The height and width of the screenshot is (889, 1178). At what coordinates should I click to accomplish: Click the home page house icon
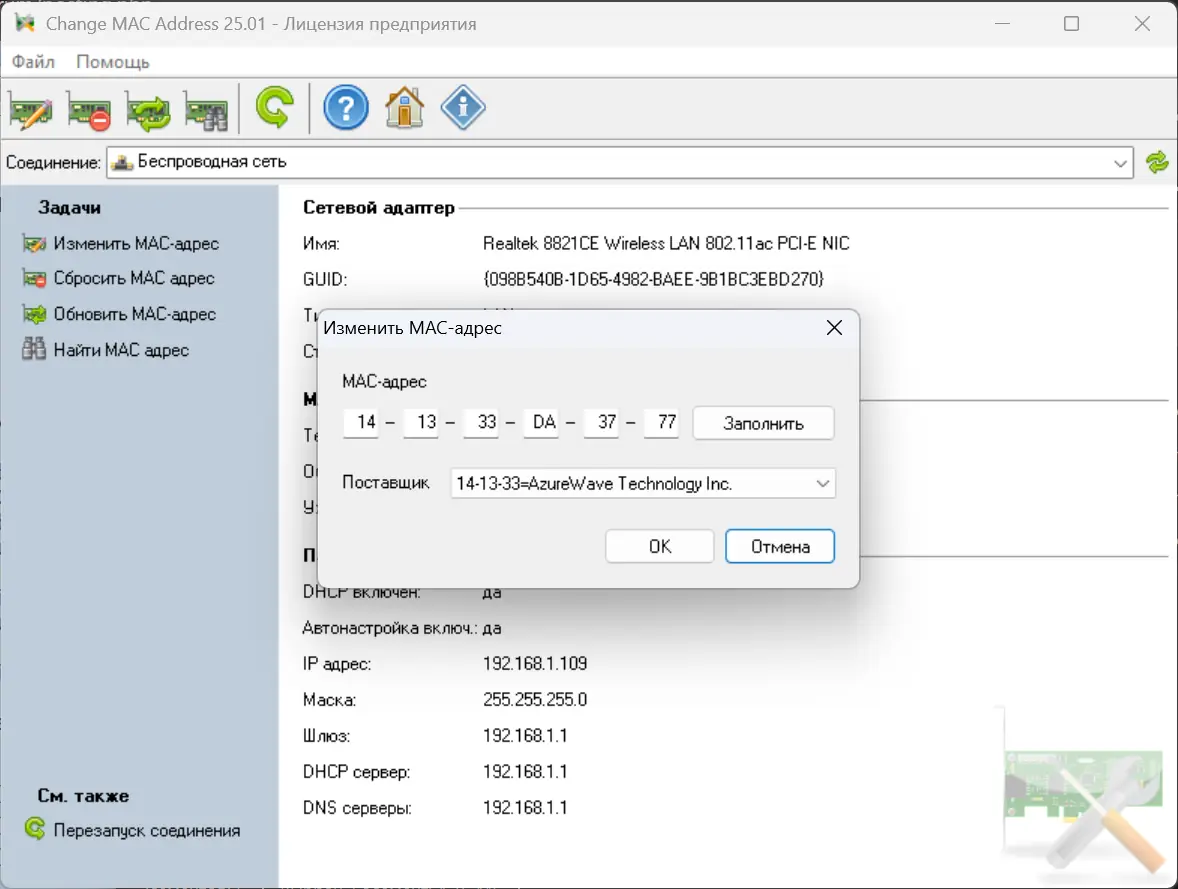pos(404,108)
